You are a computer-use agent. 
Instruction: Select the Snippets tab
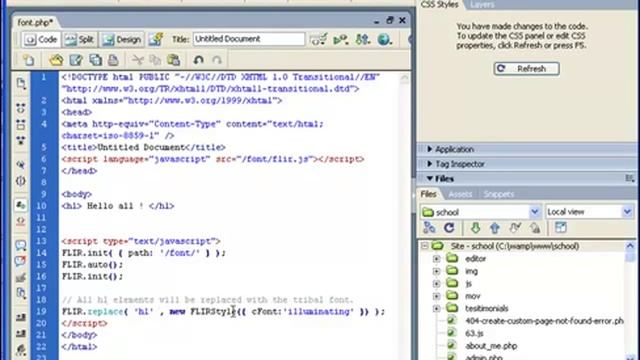[x=499, y=194]
